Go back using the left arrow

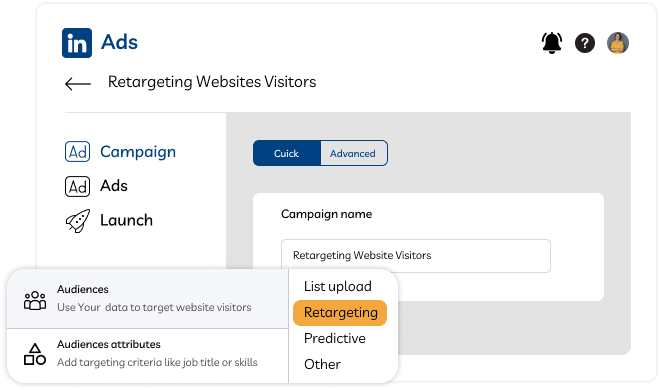pos(78,84)
